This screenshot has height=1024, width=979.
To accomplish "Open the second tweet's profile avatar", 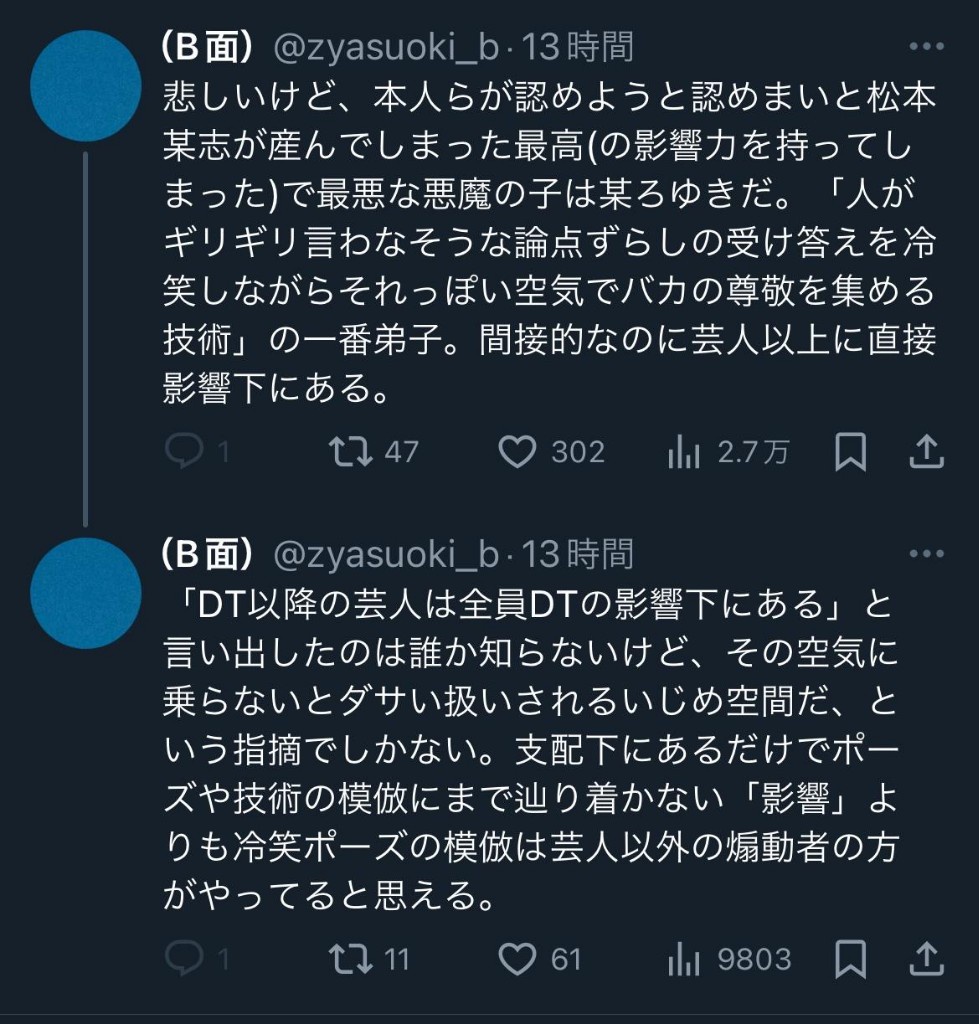I will click(84, 592).
